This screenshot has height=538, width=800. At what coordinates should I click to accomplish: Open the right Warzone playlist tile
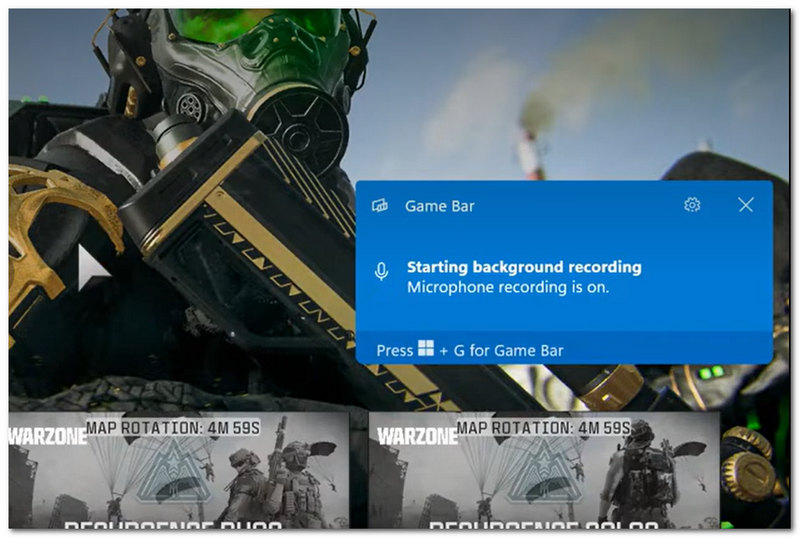(544, 470)
